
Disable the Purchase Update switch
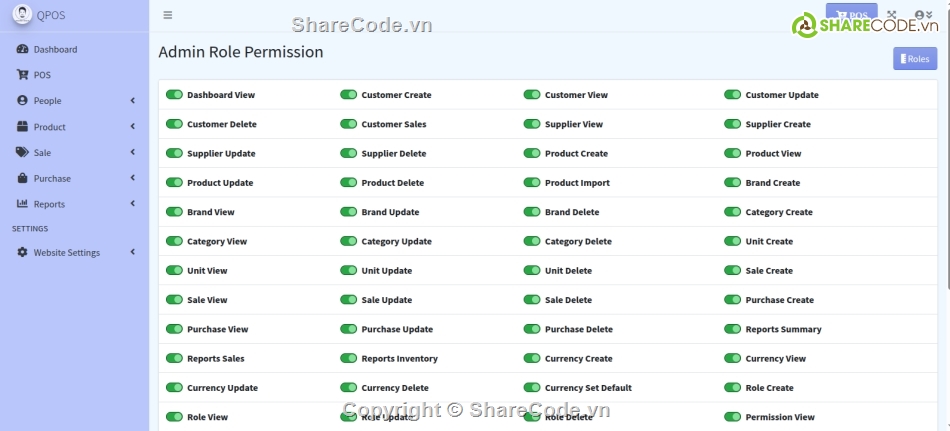[348, 329]
